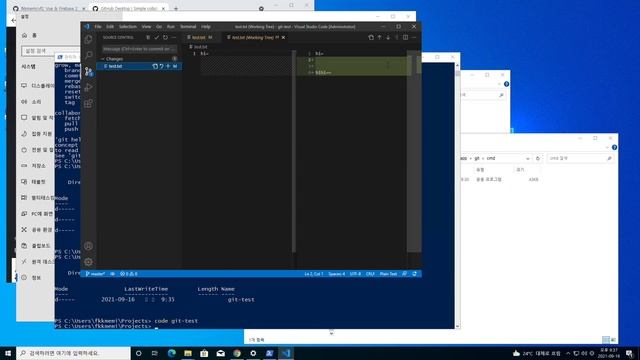Click the Windows taskbar search box
640x360 pixels.
click(x=73, y=353)
